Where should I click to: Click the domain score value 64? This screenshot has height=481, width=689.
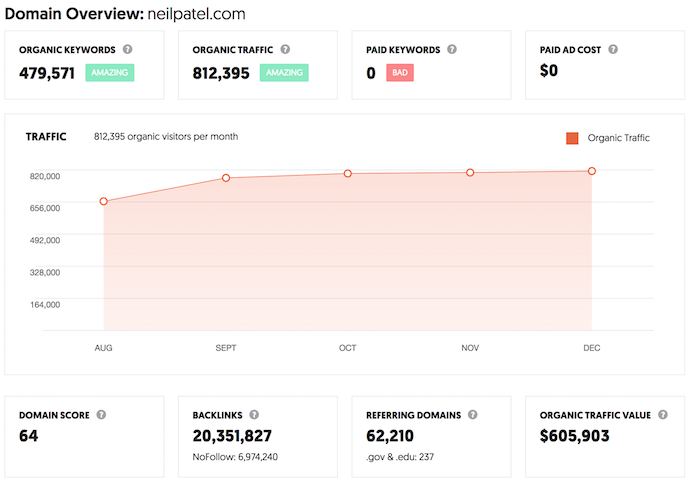(x=29, y=436)
